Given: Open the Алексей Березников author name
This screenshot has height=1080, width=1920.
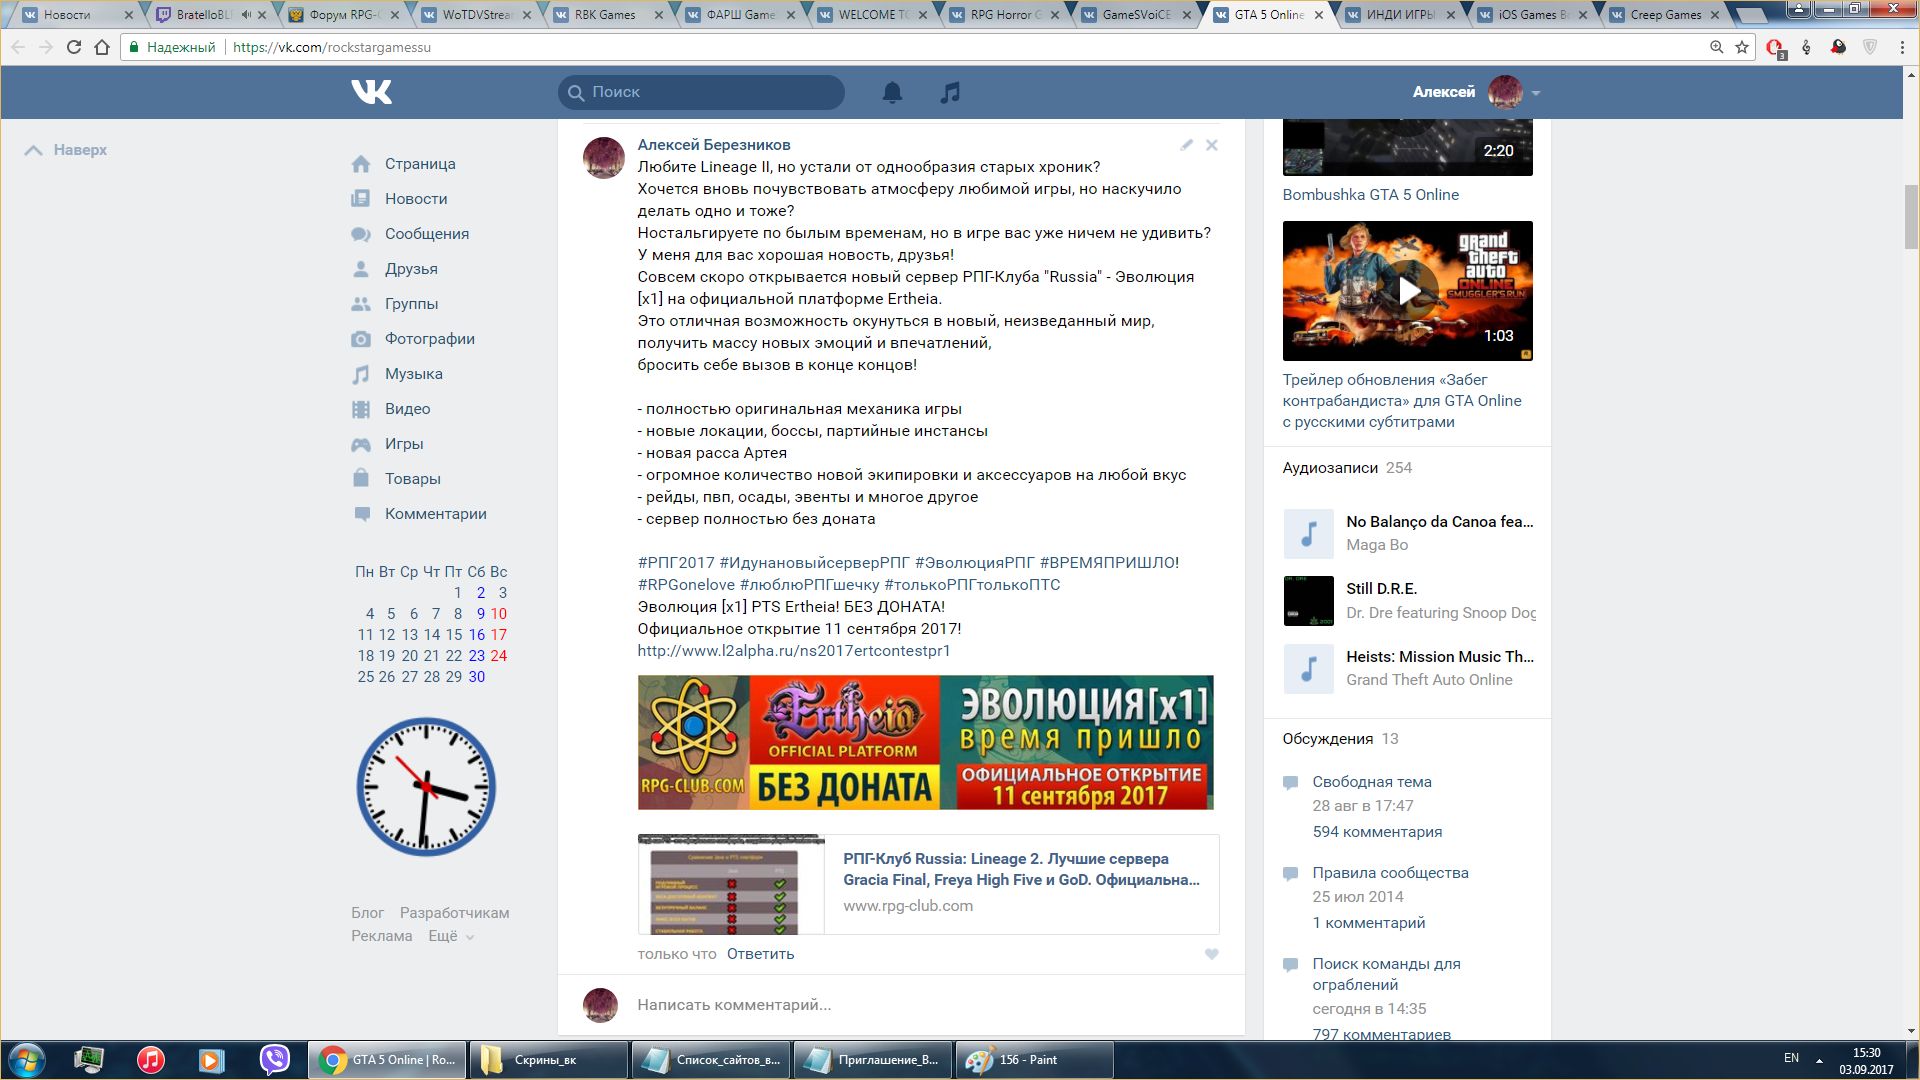Looking at the screenshot, I should point(714,145).
